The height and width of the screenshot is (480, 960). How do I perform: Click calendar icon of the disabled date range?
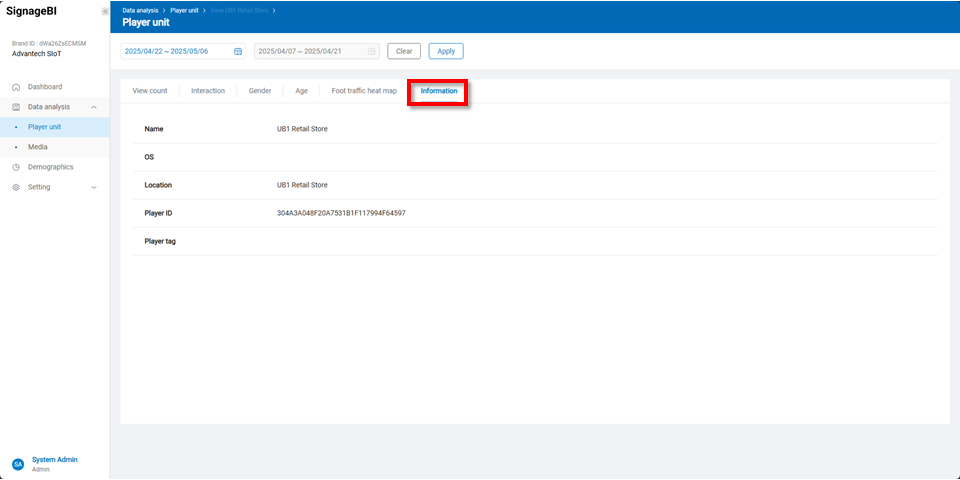click(x=371, y=51)
